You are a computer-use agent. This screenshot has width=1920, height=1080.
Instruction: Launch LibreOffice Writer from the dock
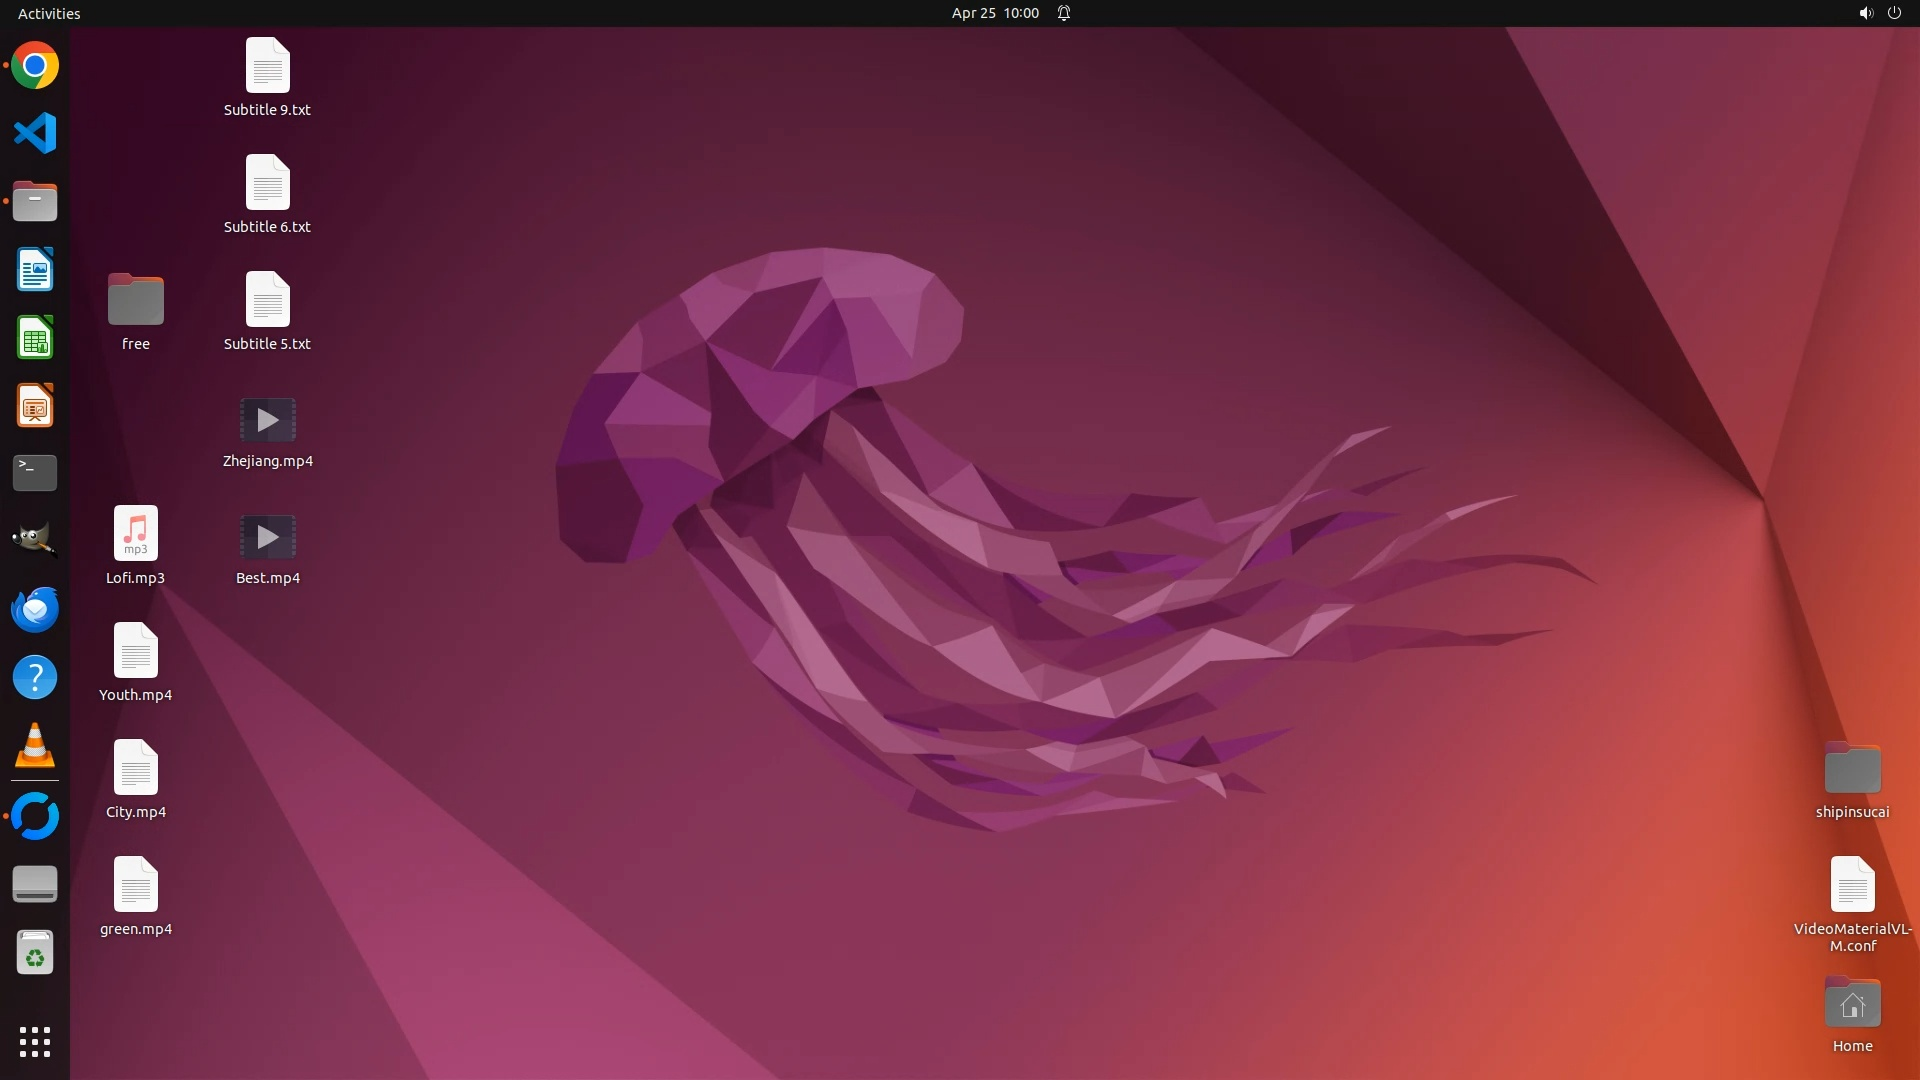coord(35,270)
